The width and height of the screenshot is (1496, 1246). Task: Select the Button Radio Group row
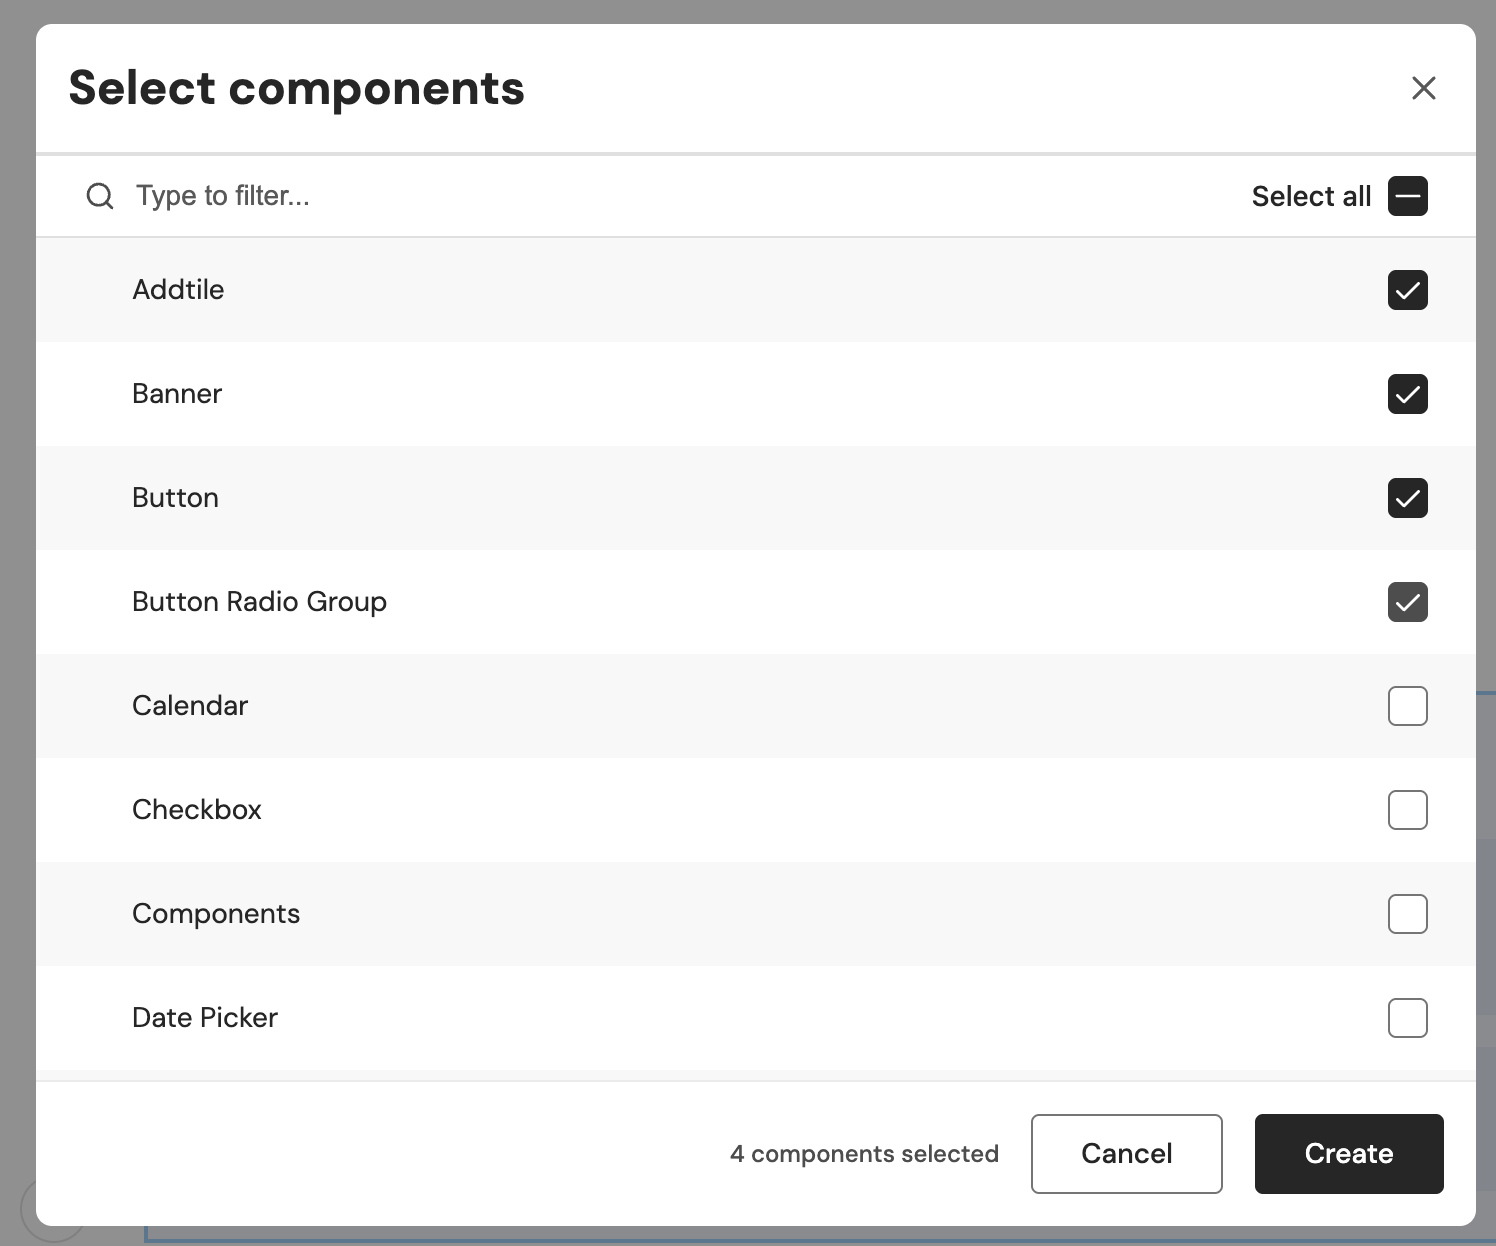259,602
